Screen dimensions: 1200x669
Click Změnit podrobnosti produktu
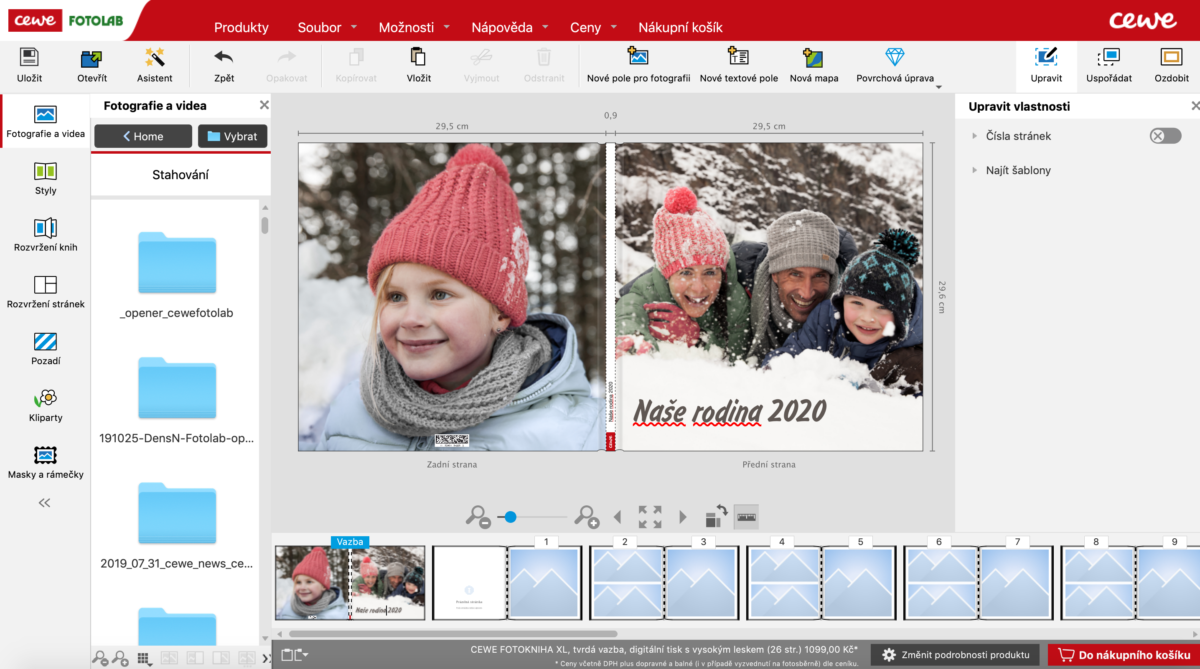pyautogui.click(x=955, y=655)
